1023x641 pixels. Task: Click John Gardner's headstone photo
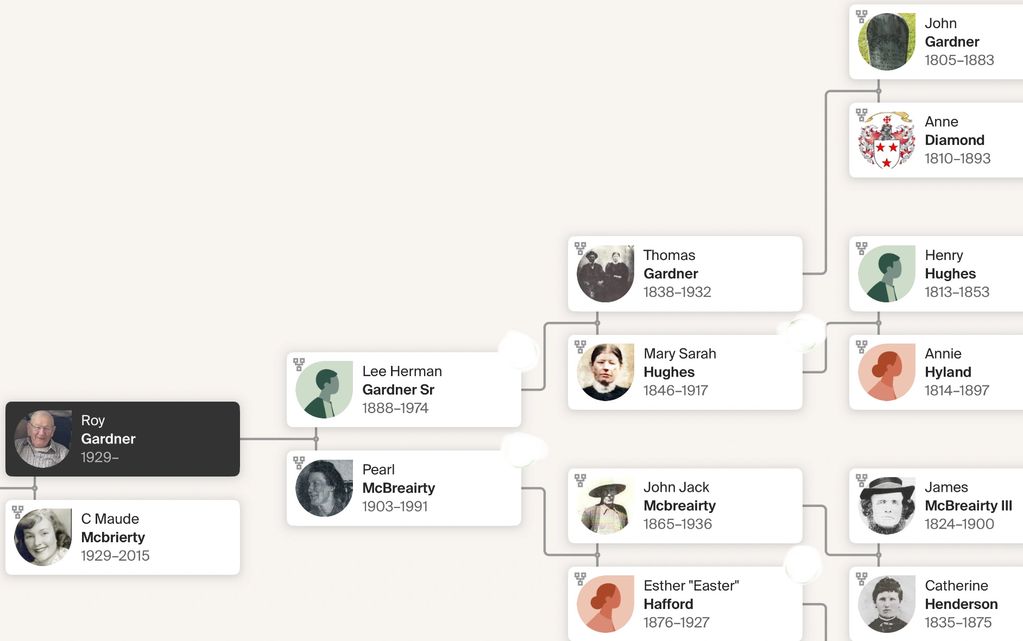[887, 42]
